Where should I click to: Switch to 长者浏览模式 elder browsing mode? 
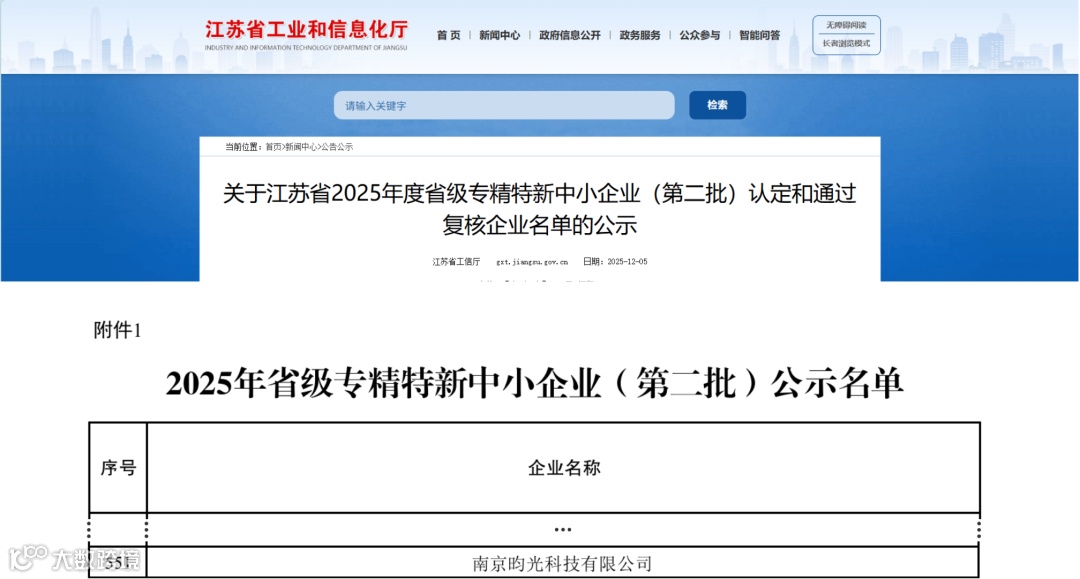pos(848,43)
